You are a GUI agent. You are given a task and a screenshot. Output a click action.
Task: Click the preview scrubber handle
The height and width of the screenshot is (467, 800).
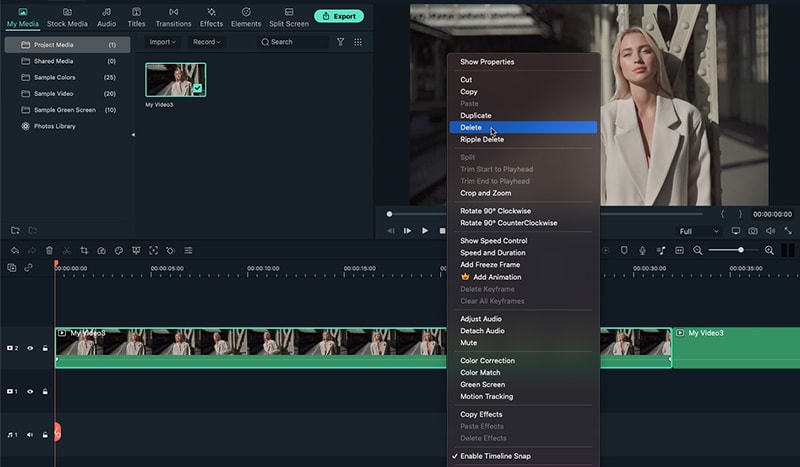point(389,214)
